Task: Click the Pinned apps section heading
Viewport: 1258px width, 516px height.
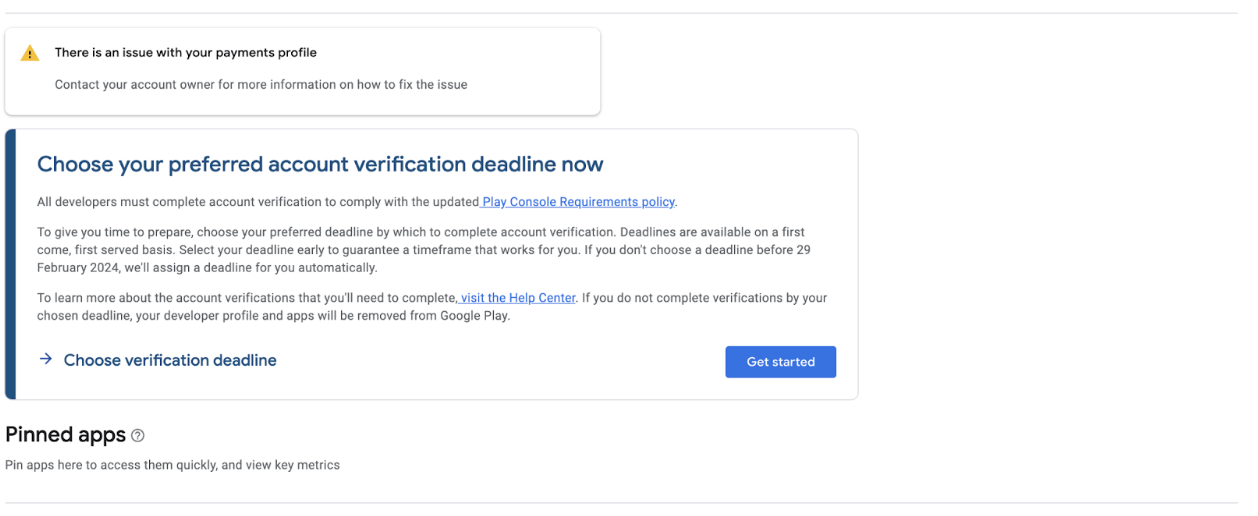Action: [x=66, y=435]
